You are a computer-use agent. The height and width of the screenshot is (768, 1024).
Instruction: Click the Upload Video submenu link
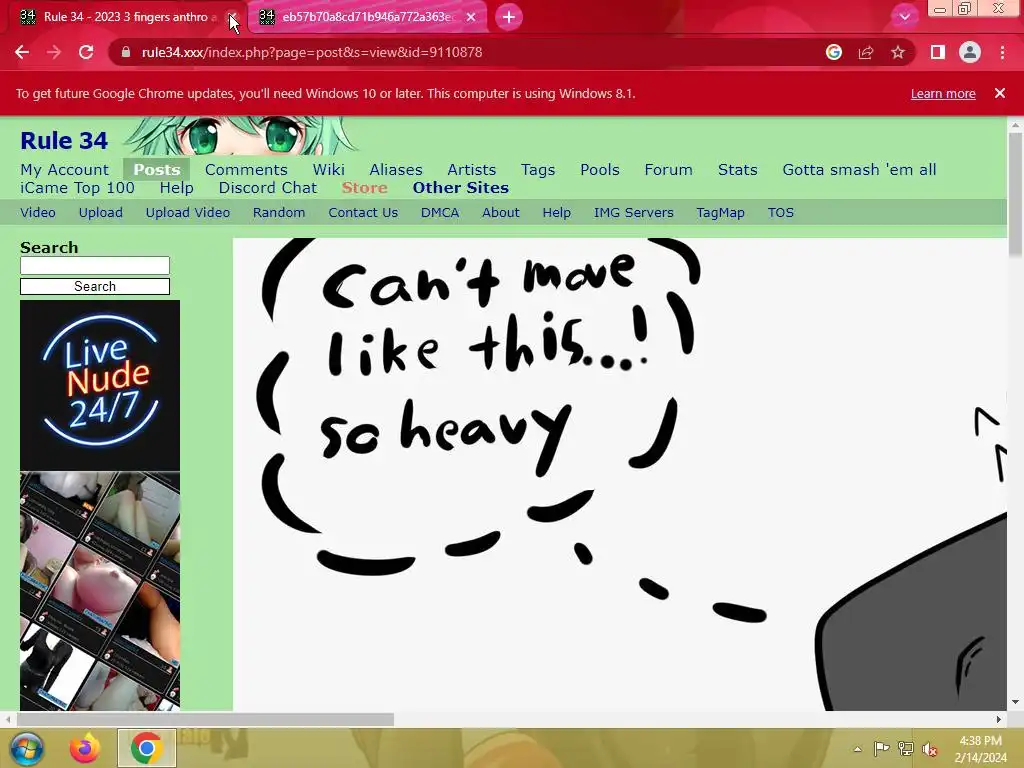point(187,213)
